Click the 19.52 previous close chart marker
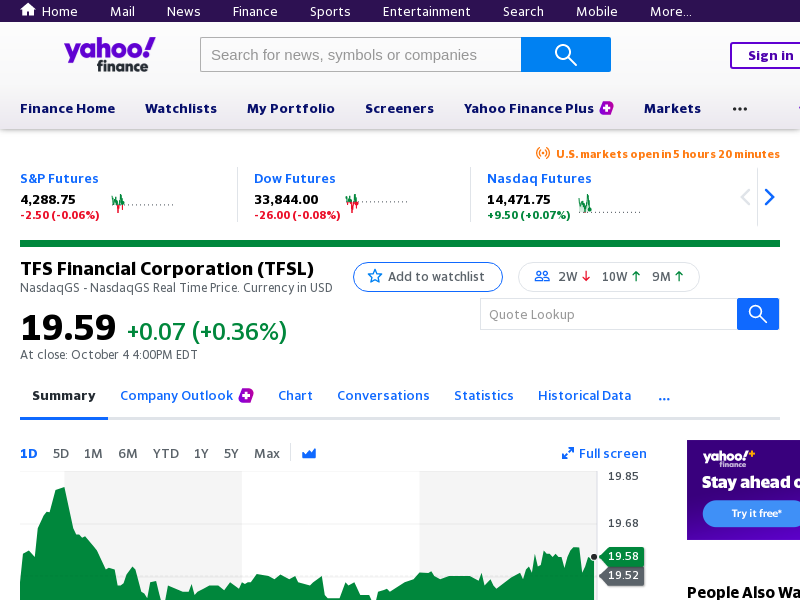The width and height of the screenshot is (800, 600). 622,576
